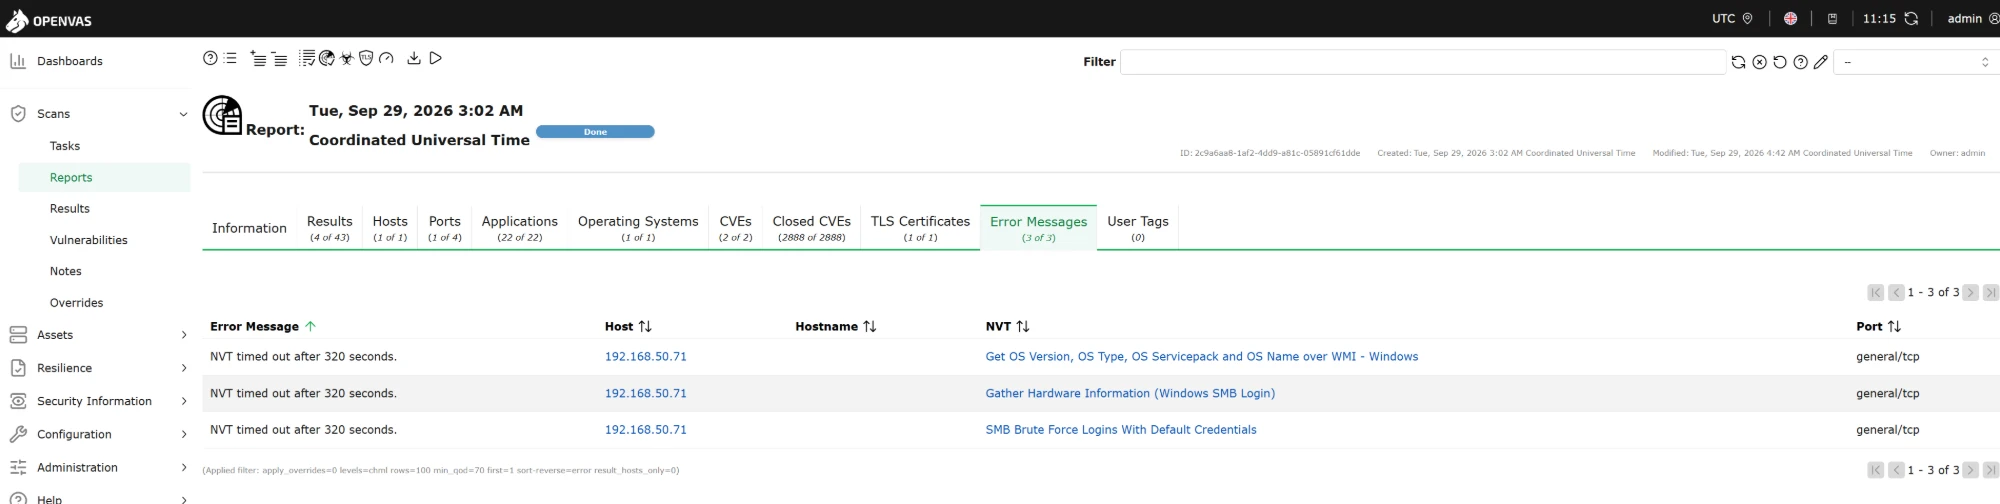Open Vulnerabilities in sidebar
Screen dimensions: 2000x504
89,240
